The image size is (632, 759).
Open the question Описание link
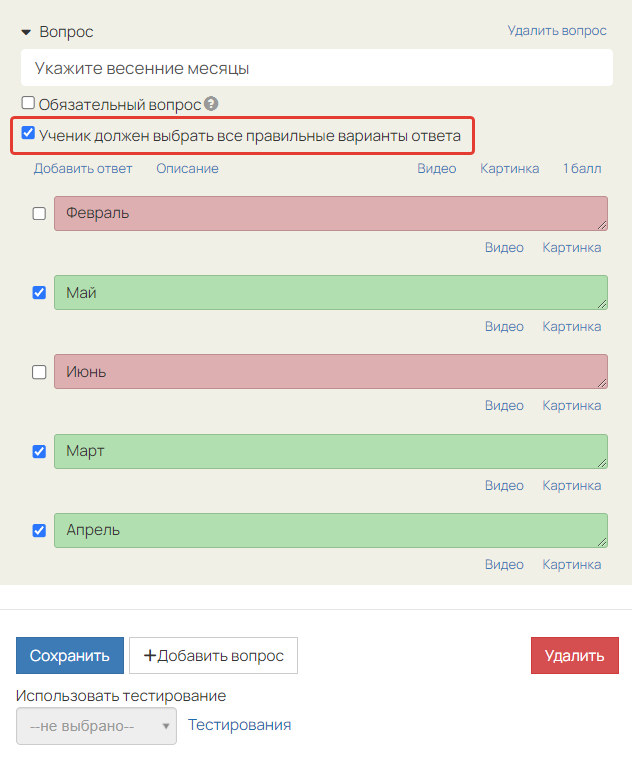pos(187,169)
